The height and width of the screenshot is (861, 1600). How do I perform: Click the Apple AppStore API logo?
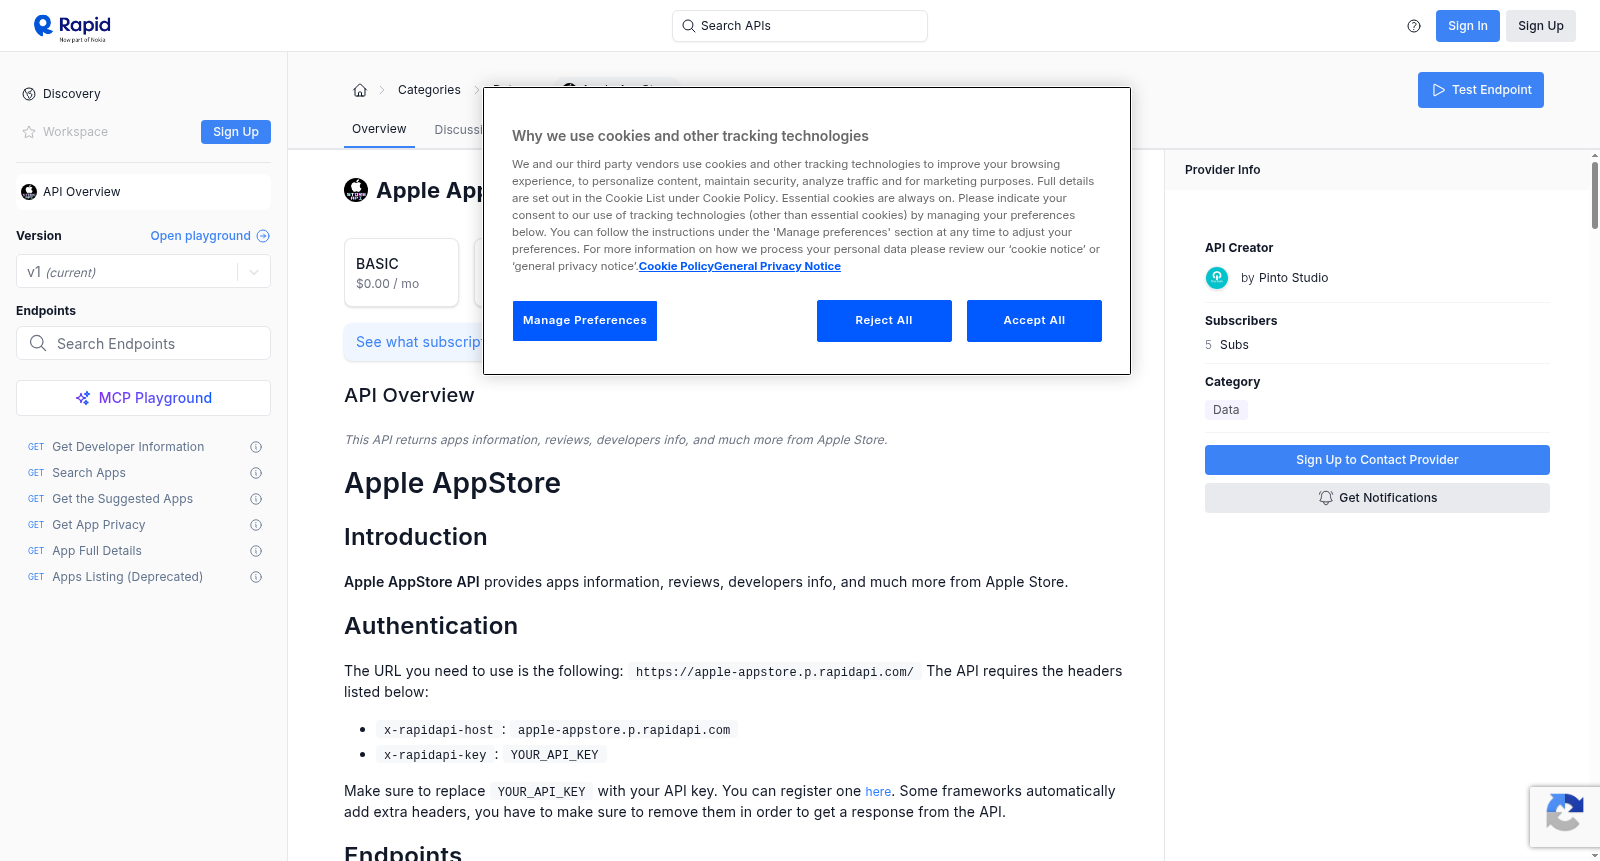point(356,190)
